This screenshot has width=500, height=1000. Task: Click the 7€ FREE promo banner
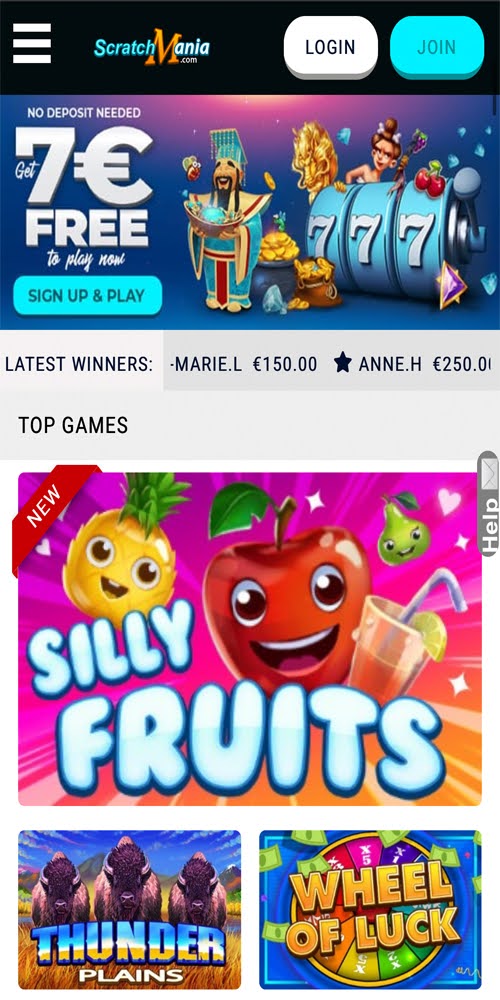pyautogui.click(x=250, y=212)
